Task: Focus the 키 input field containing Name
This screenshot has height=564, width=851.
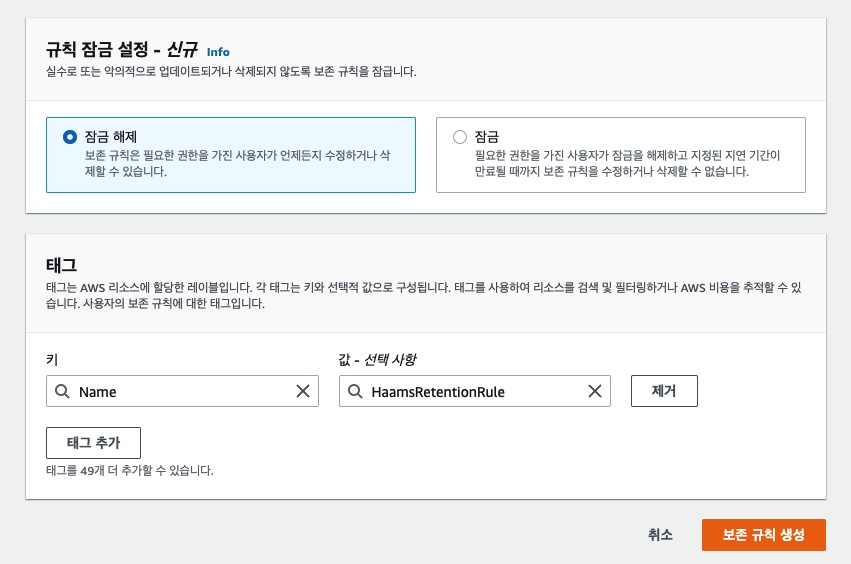Action: [x=182, y=391]
